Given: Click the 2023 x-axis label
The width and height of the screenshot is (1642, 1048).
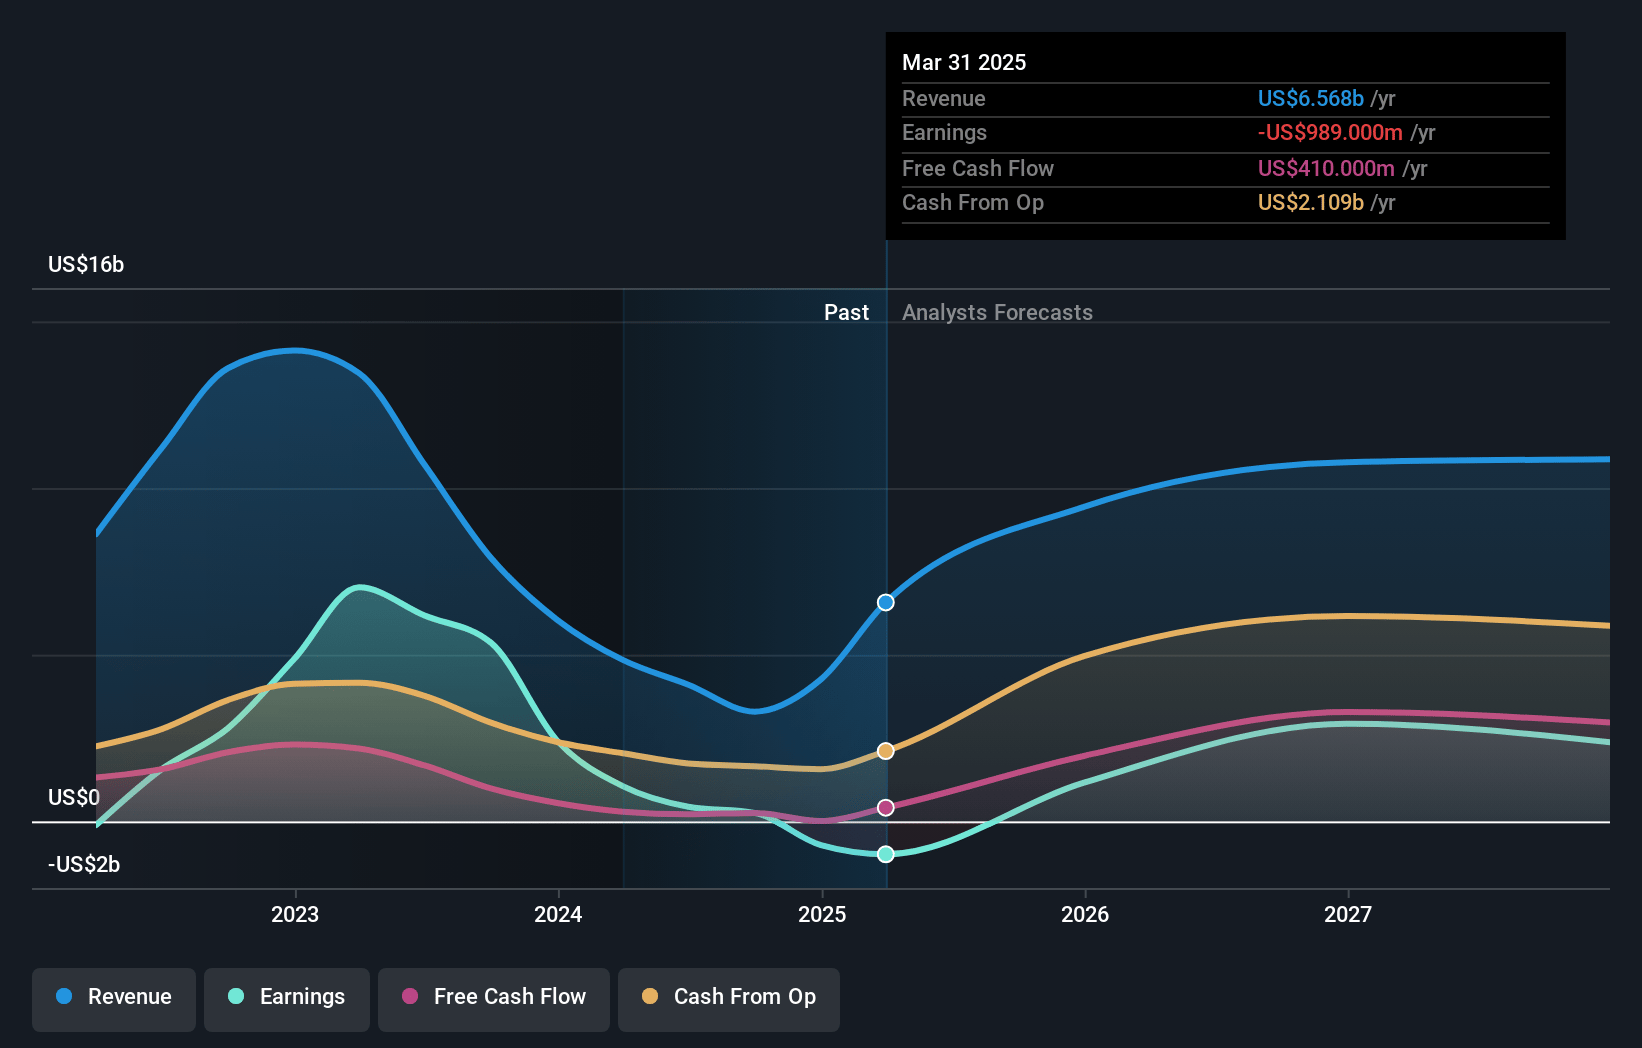Looking at the screenshot, I should pyautogui.click(x=295, y=914).
